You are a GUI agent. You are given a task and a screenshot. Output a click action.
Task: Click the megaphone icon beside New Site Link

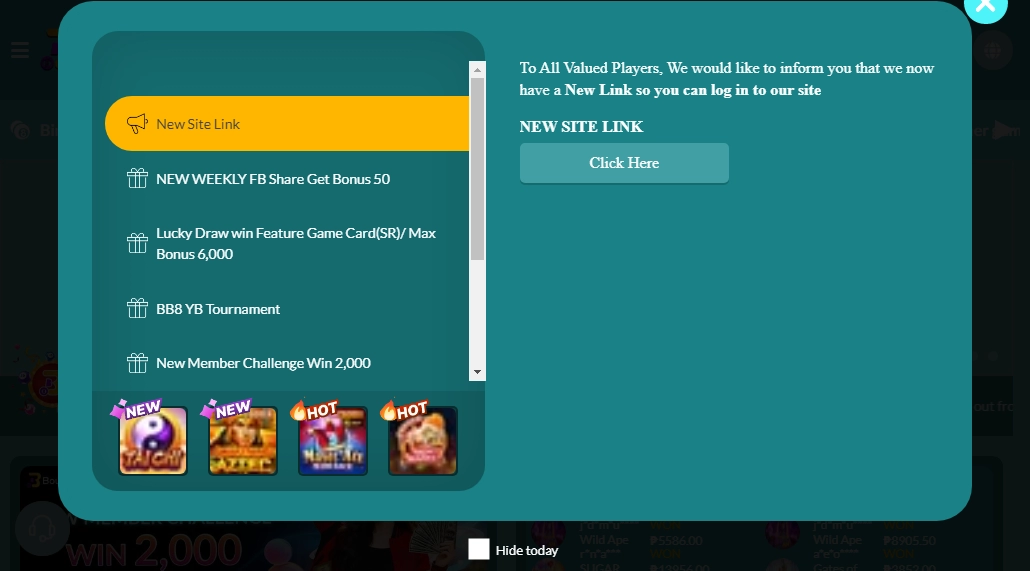(x=137, y=124)
